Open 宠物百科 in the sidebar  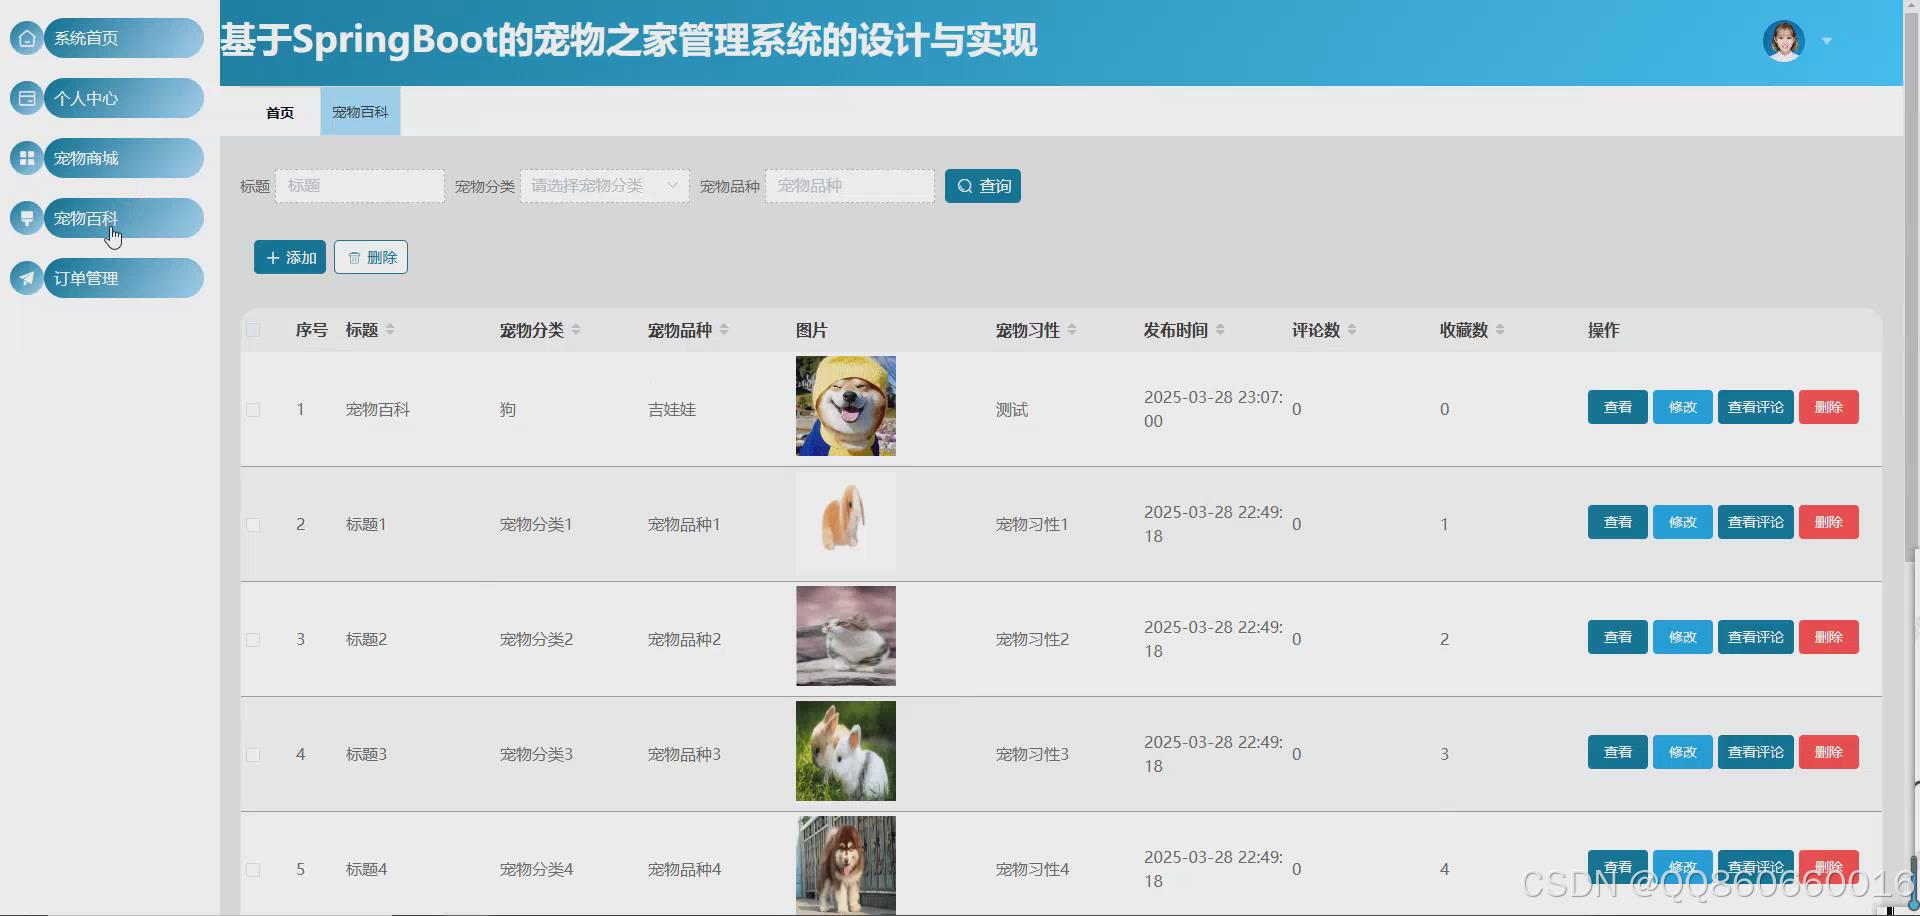click(x=123, y=218)
